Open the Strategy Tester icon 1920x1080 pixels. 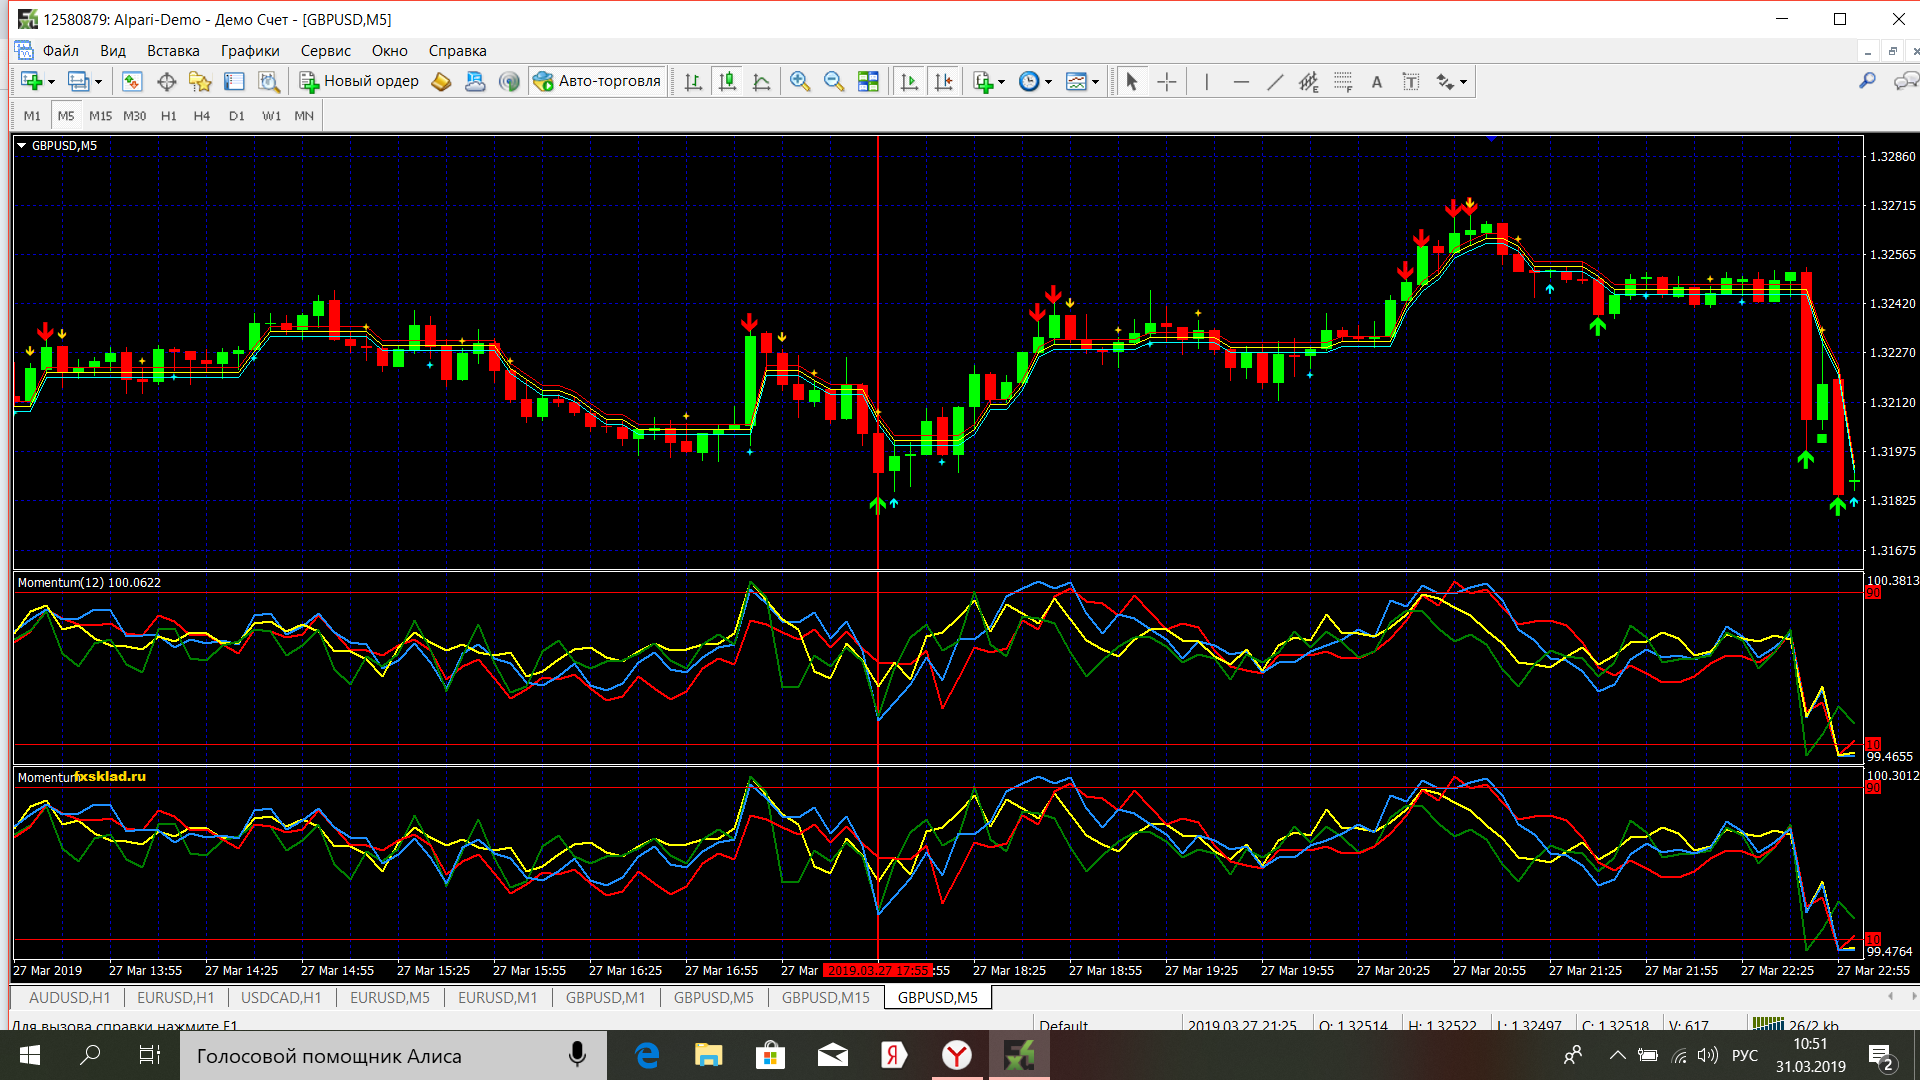(x=268, y=82)
